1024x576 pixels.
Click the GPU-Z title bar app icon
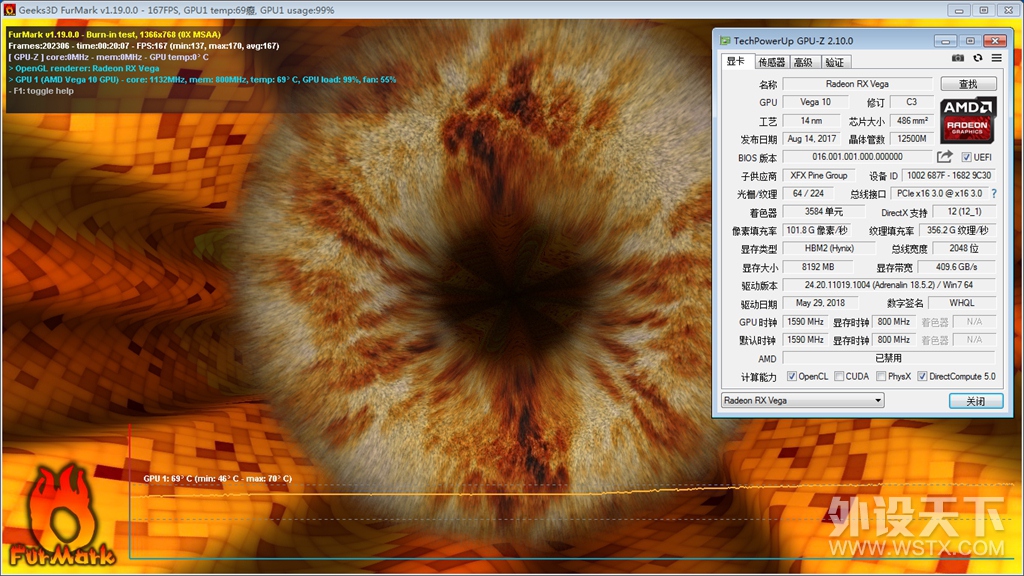click(725, 40)
